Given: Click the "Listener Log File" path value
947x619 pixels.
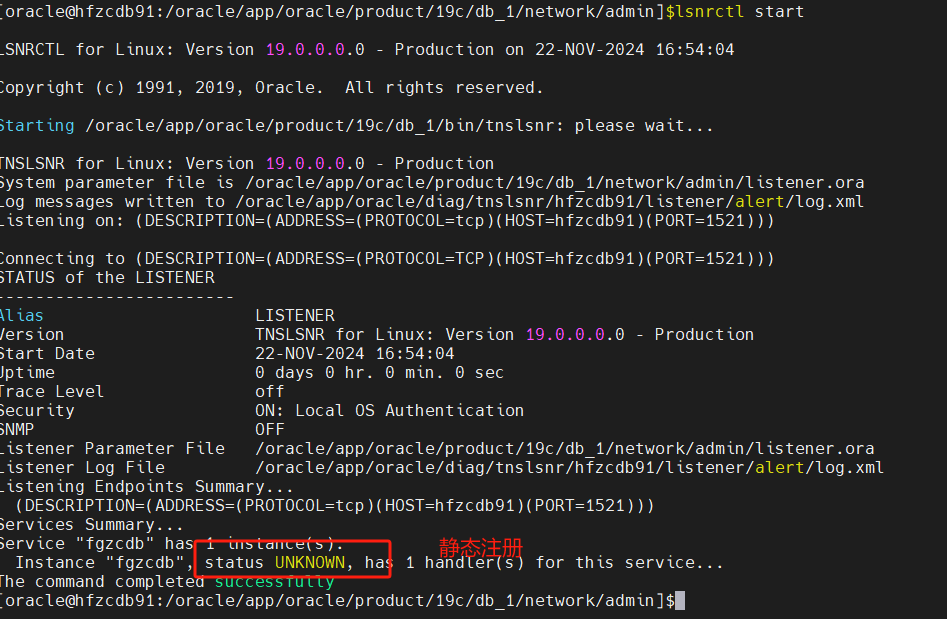Looking at the screenshot, I should pyautogui.click(x=569, y=468).
